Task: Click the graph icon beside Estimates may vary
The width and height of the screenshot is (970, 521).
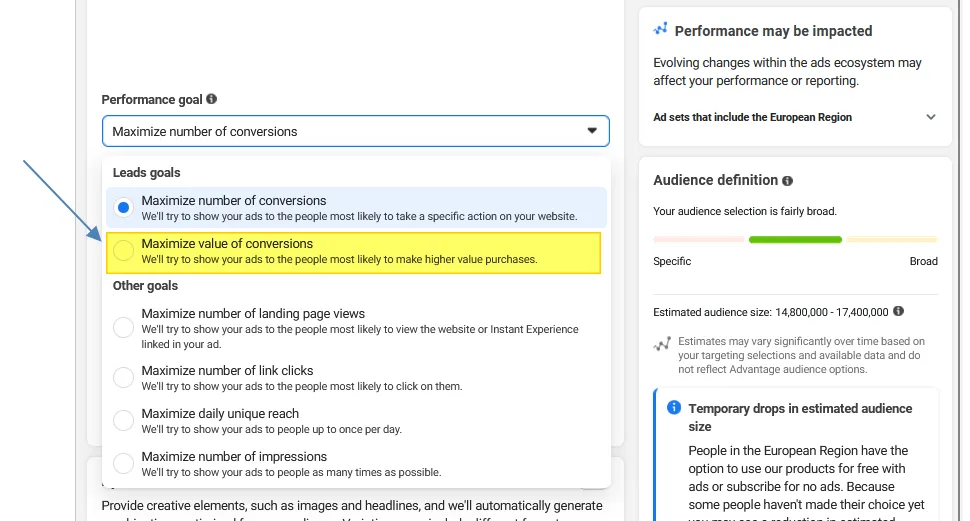Action: pyautogui.click(x=662, y=344)
